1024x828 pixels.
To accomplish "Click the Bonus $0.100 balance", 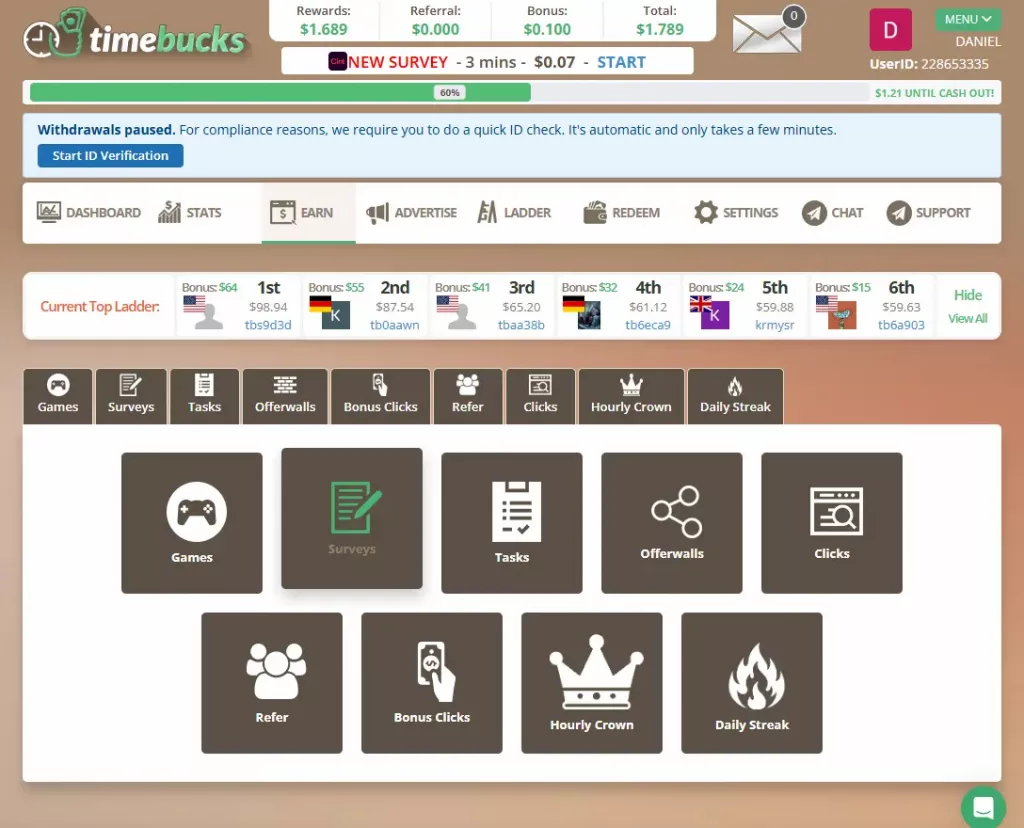I will tap(547, 29).
